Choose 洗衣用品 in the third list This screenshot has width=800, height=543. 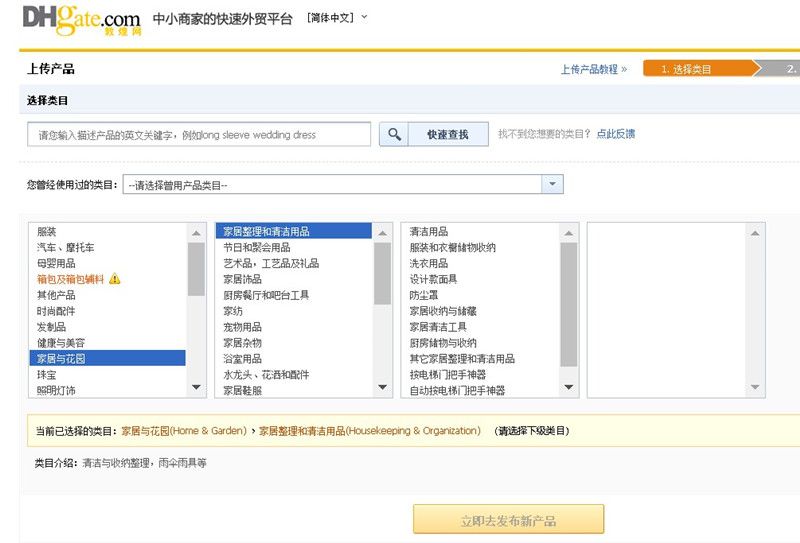coord(428,263)
